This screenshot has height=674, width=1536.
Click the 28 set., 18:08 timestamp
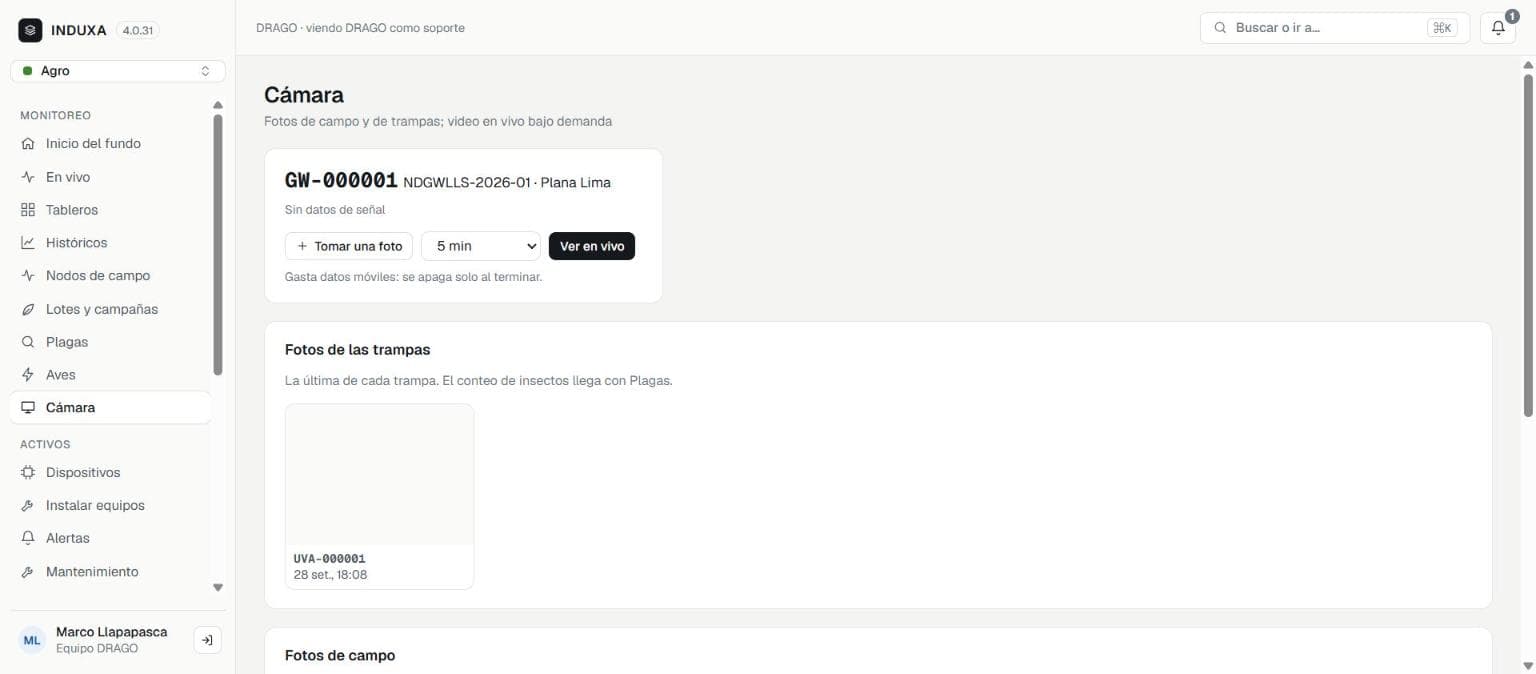click(330, 575)
